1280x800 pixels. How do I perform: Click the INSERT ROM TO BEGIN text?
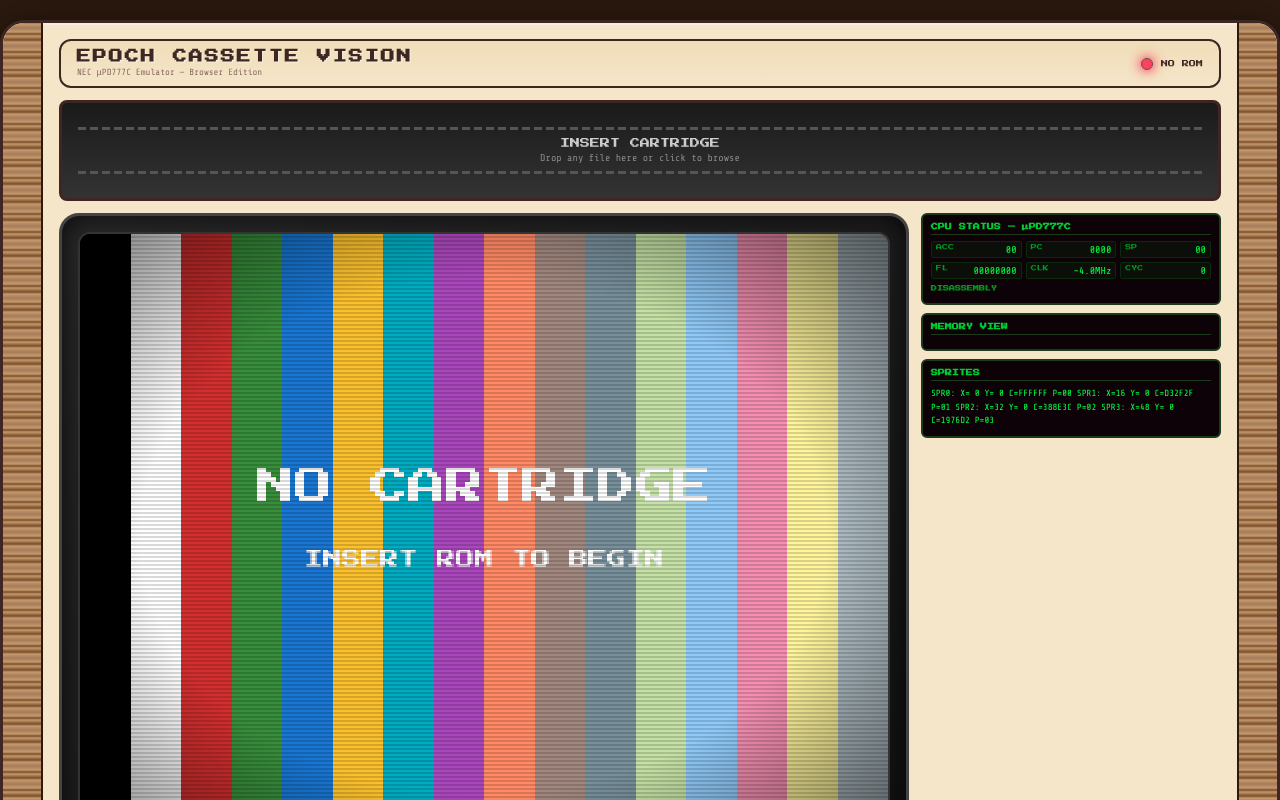tap(484, 558)
